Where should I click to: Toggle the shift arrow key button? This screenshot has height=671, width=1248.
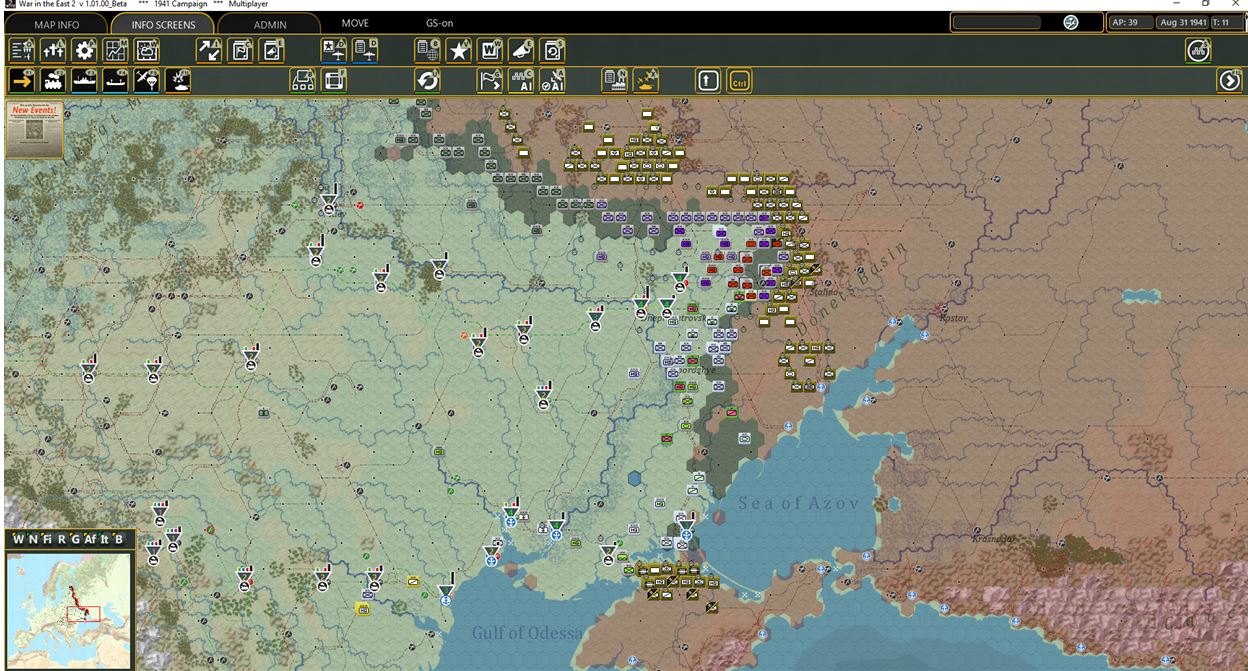click(708, 80)
